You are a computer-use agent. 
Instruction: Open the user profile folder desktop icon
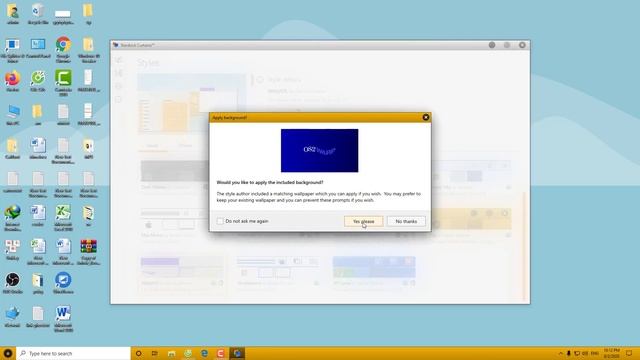[13, 14]
